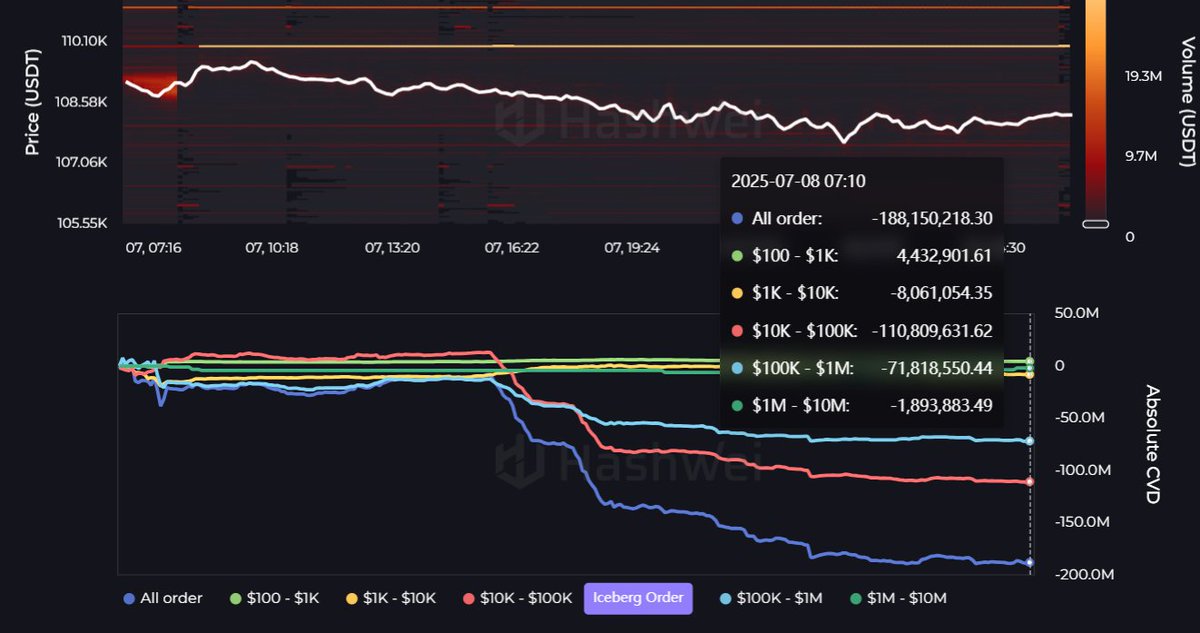1200x633 pixels.
Task: Click the tooltip value 4,432,901.61
Action: pos(943,256)
